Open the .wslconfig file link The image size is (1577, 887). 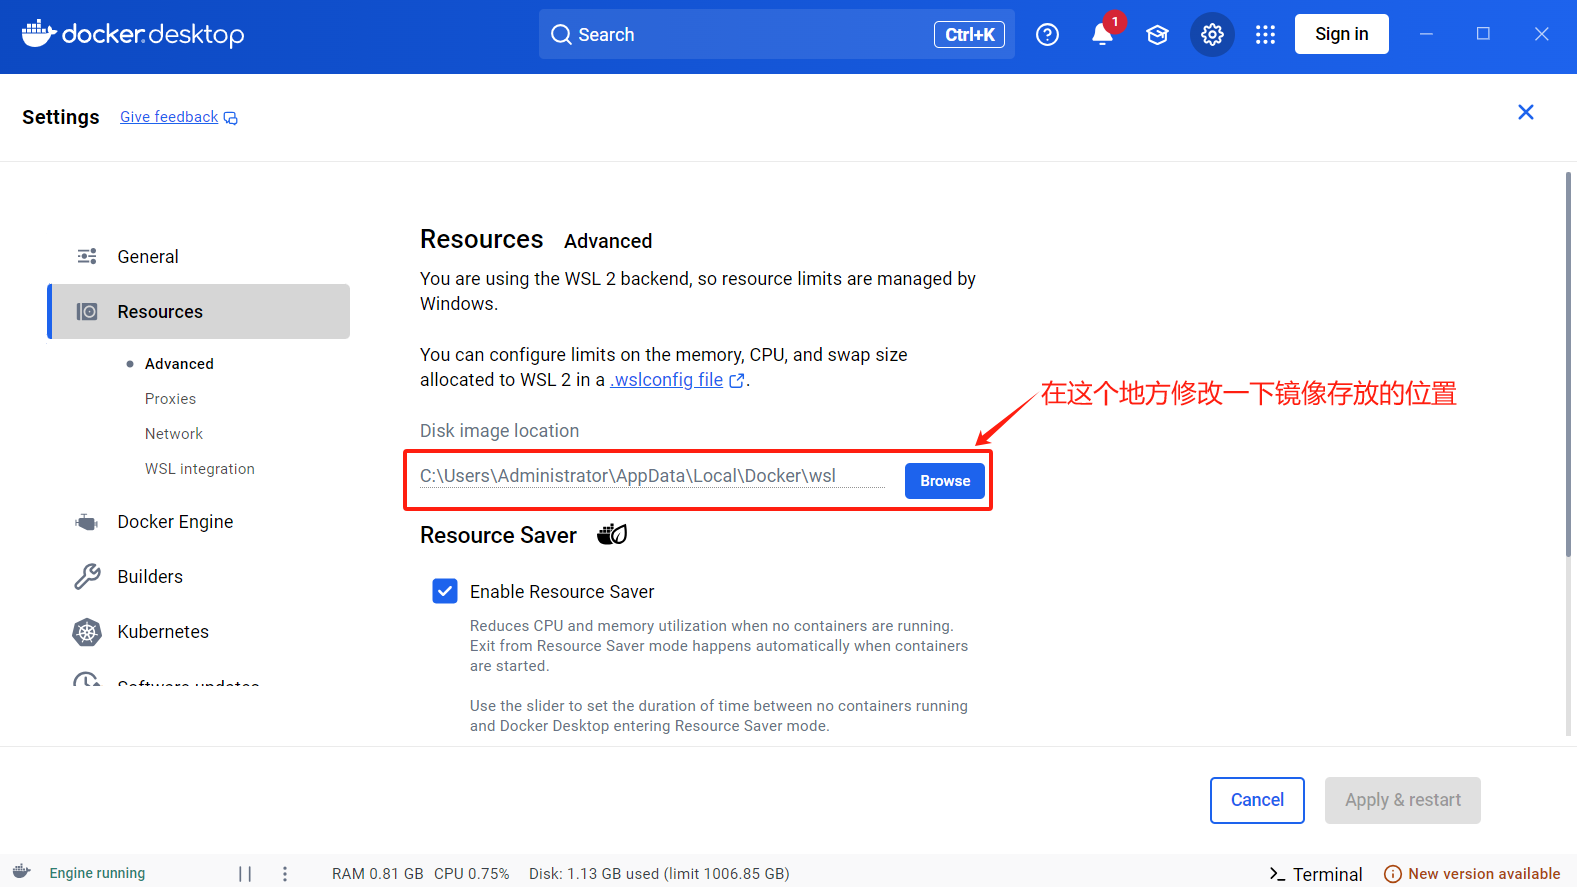(667, 380)
